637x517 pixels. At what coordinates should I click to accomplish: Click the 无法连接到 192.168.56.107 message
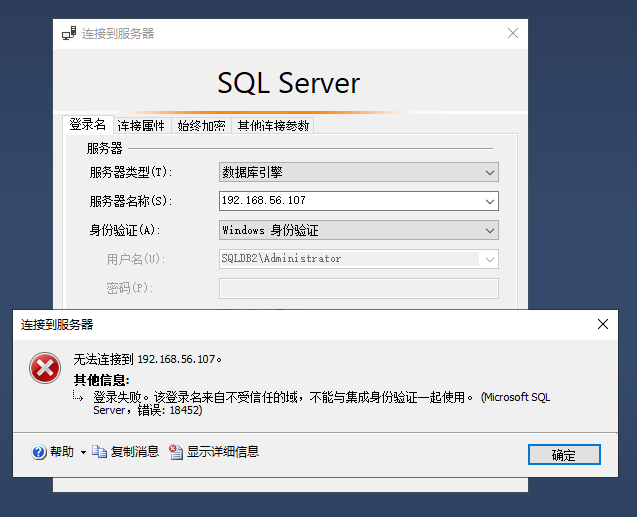coord(147,359)
